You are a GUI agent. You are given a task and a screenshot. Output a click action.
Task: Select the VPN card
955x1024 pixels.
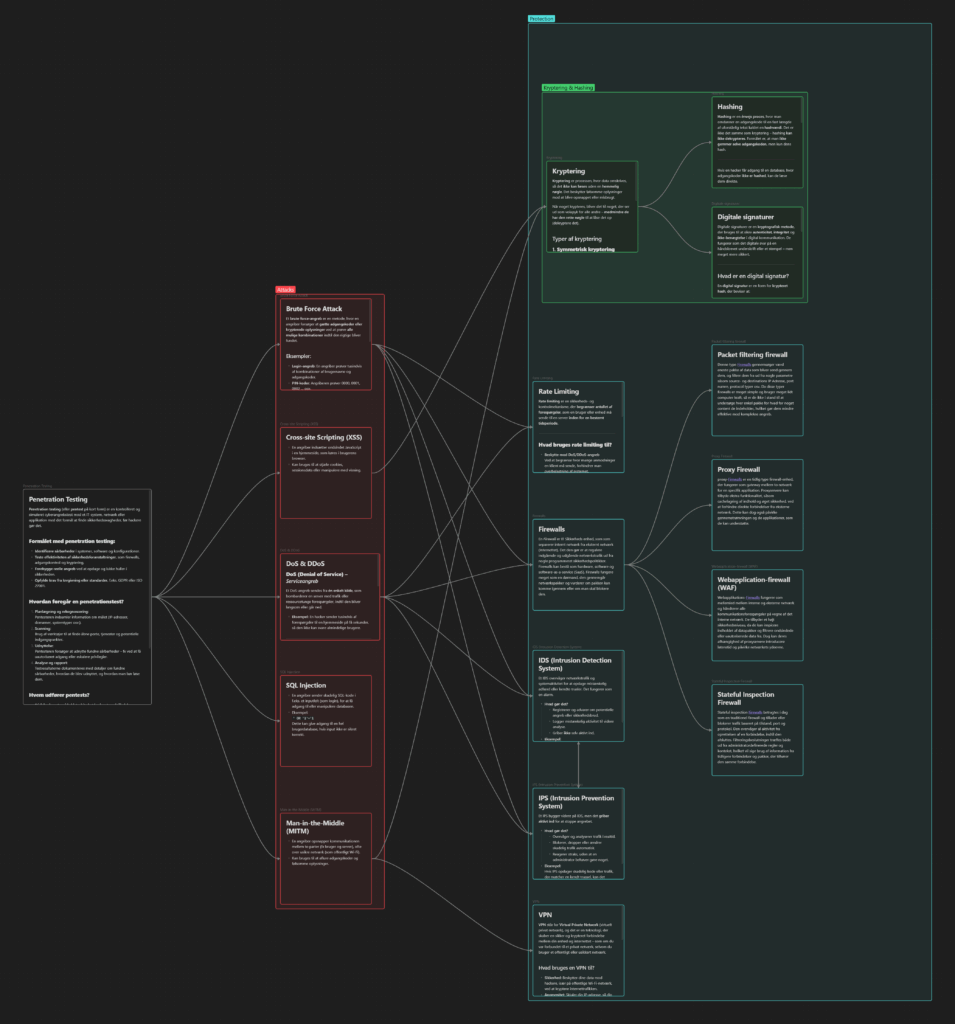point(578,952)
